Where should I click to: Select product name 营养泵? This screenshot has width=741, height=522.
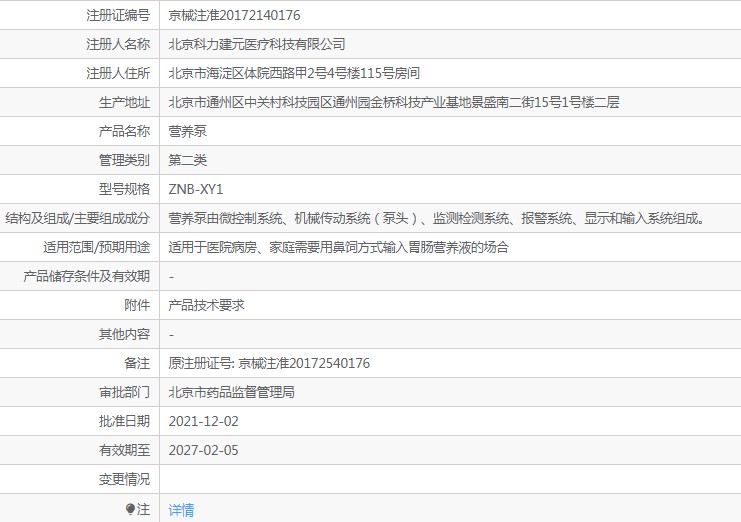(188, 131)
